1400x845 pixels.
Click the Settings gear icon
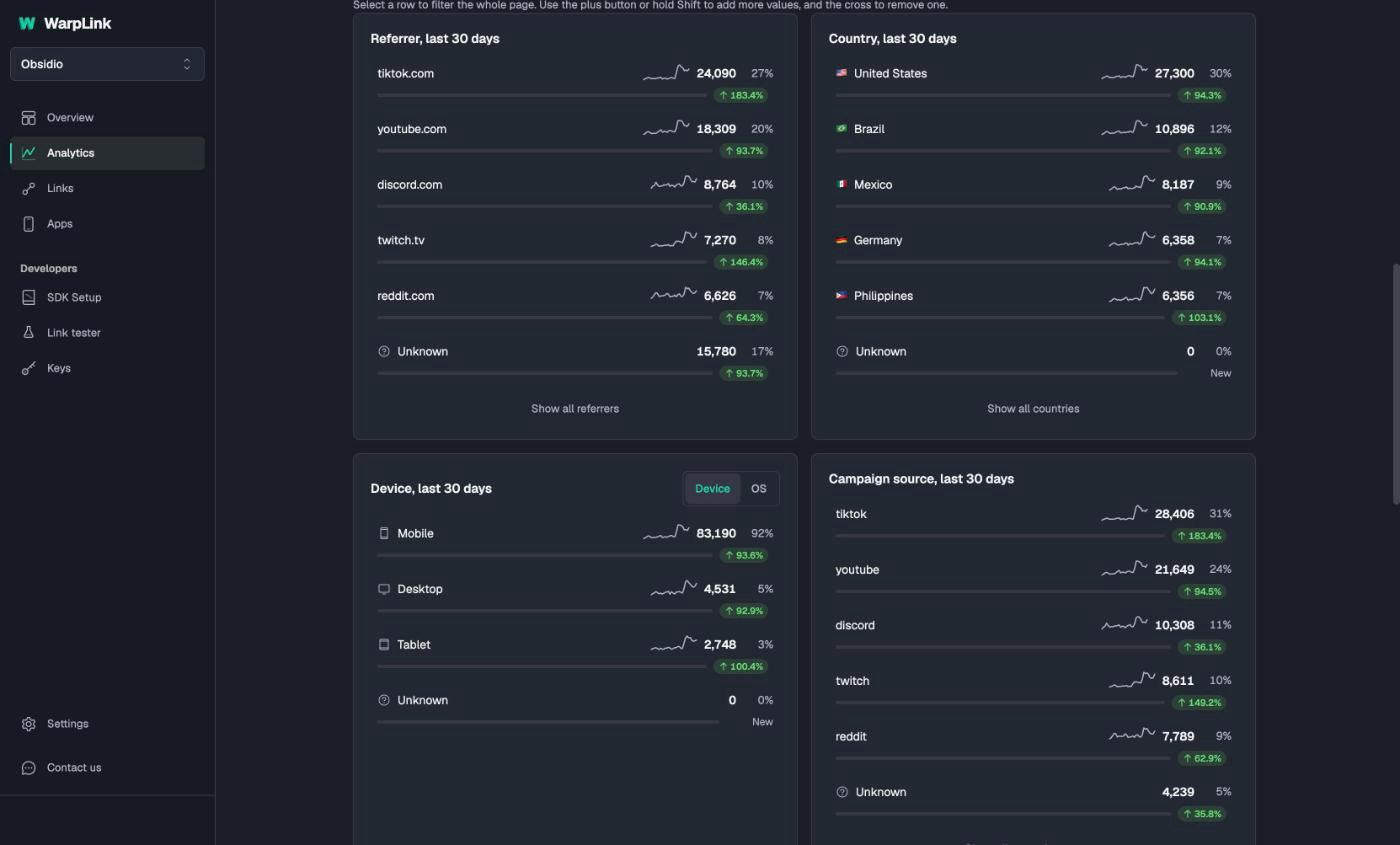28,724
